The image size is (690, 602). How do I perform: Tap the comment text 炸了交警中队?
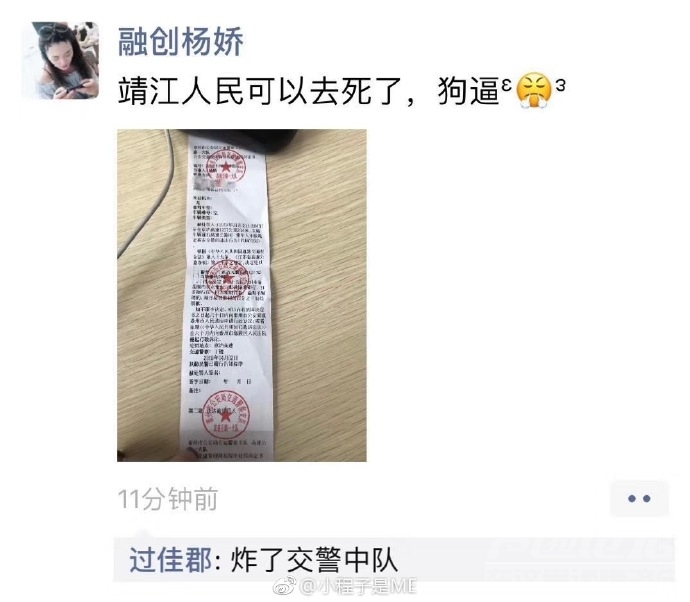314,560
